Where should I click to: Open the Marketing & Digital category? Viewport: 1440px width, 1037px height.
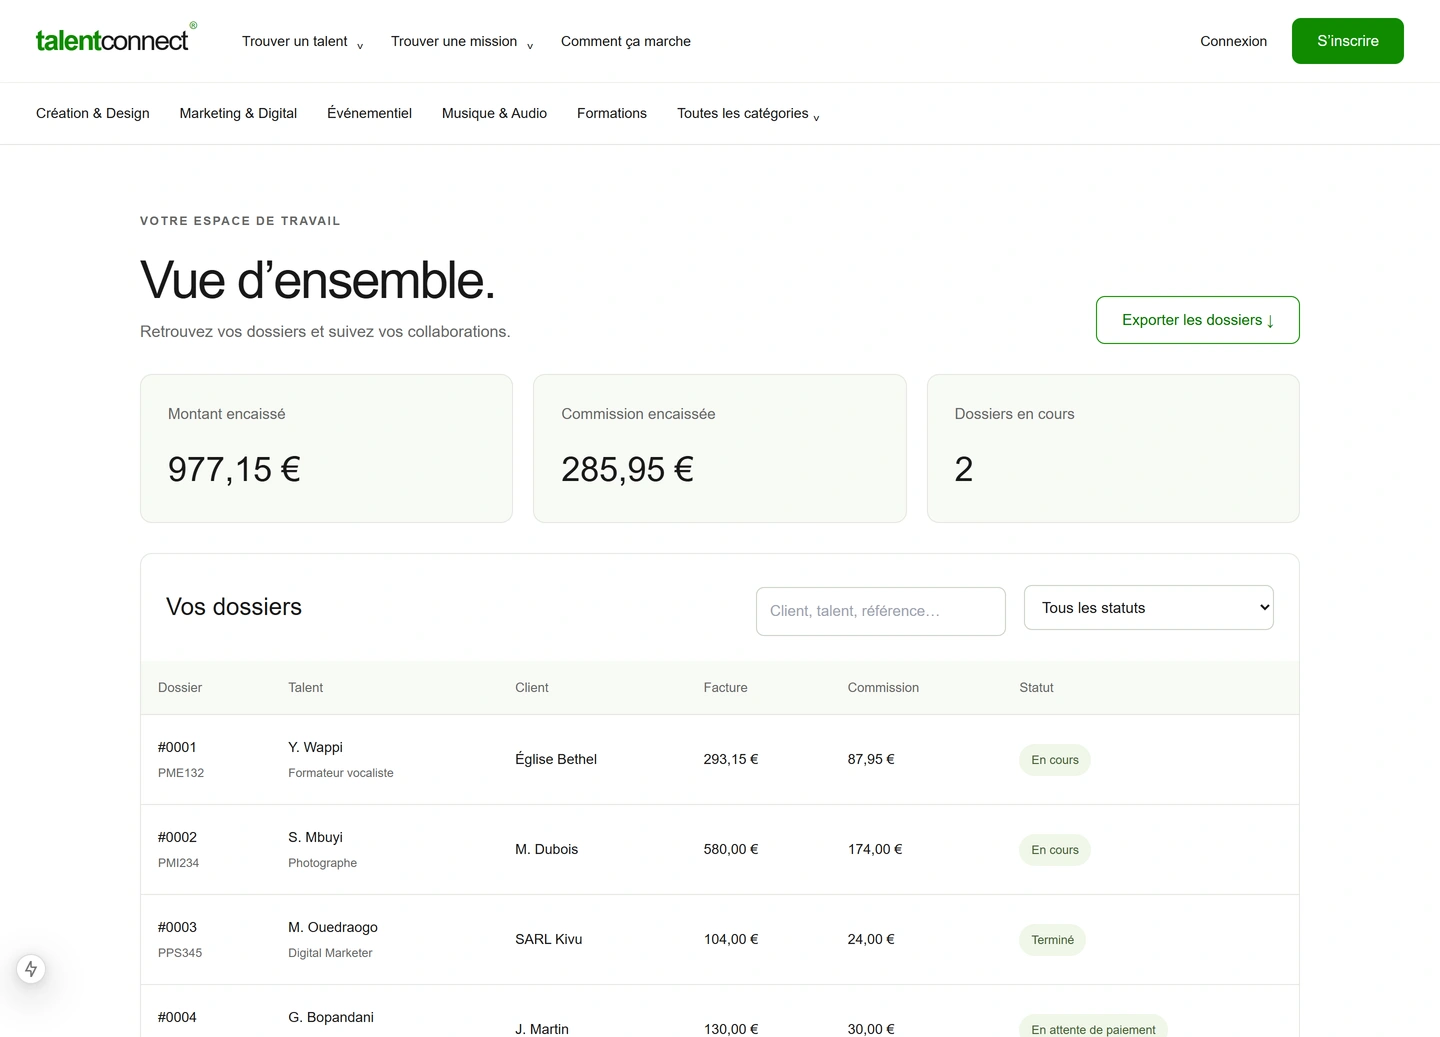click(238, 113)
